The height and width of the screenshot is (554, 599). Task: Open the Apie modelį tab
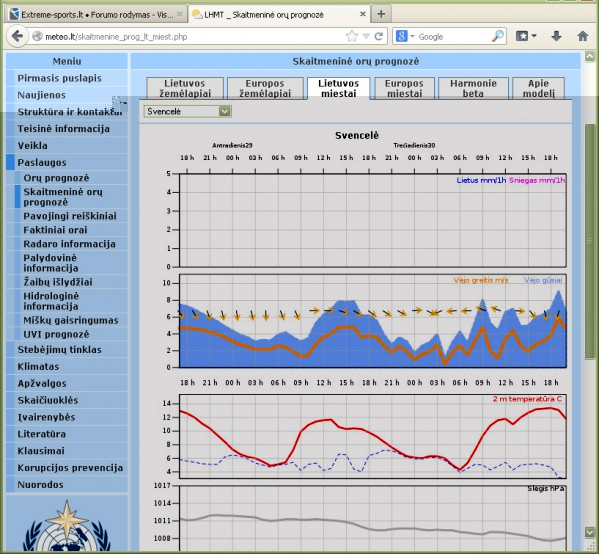click(x=538, y=88)
